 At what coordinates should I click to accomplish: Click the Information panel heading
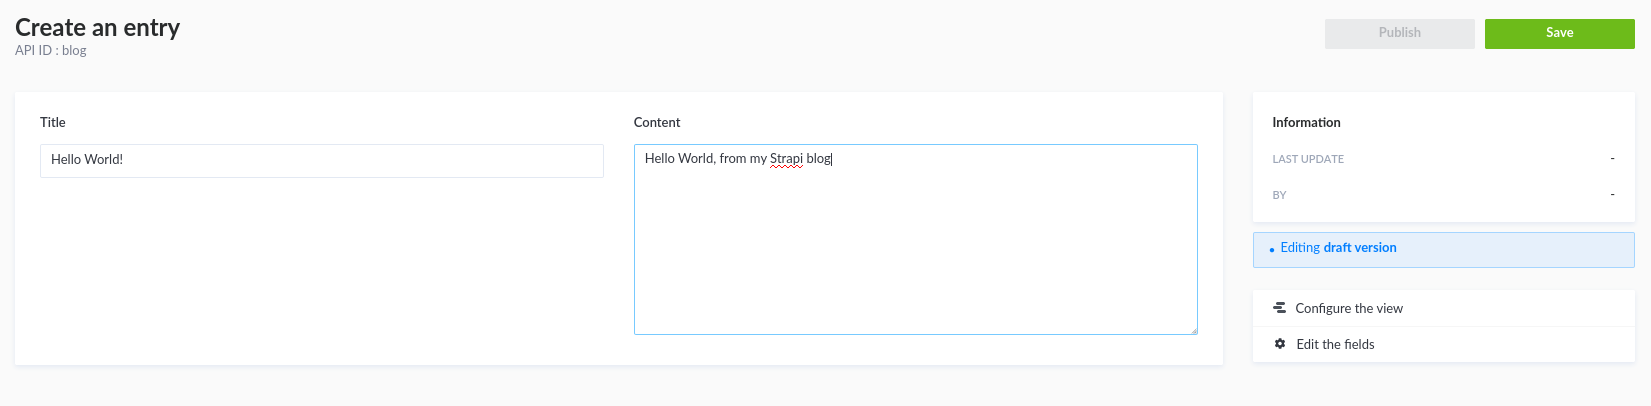(x=1306, y=122)
